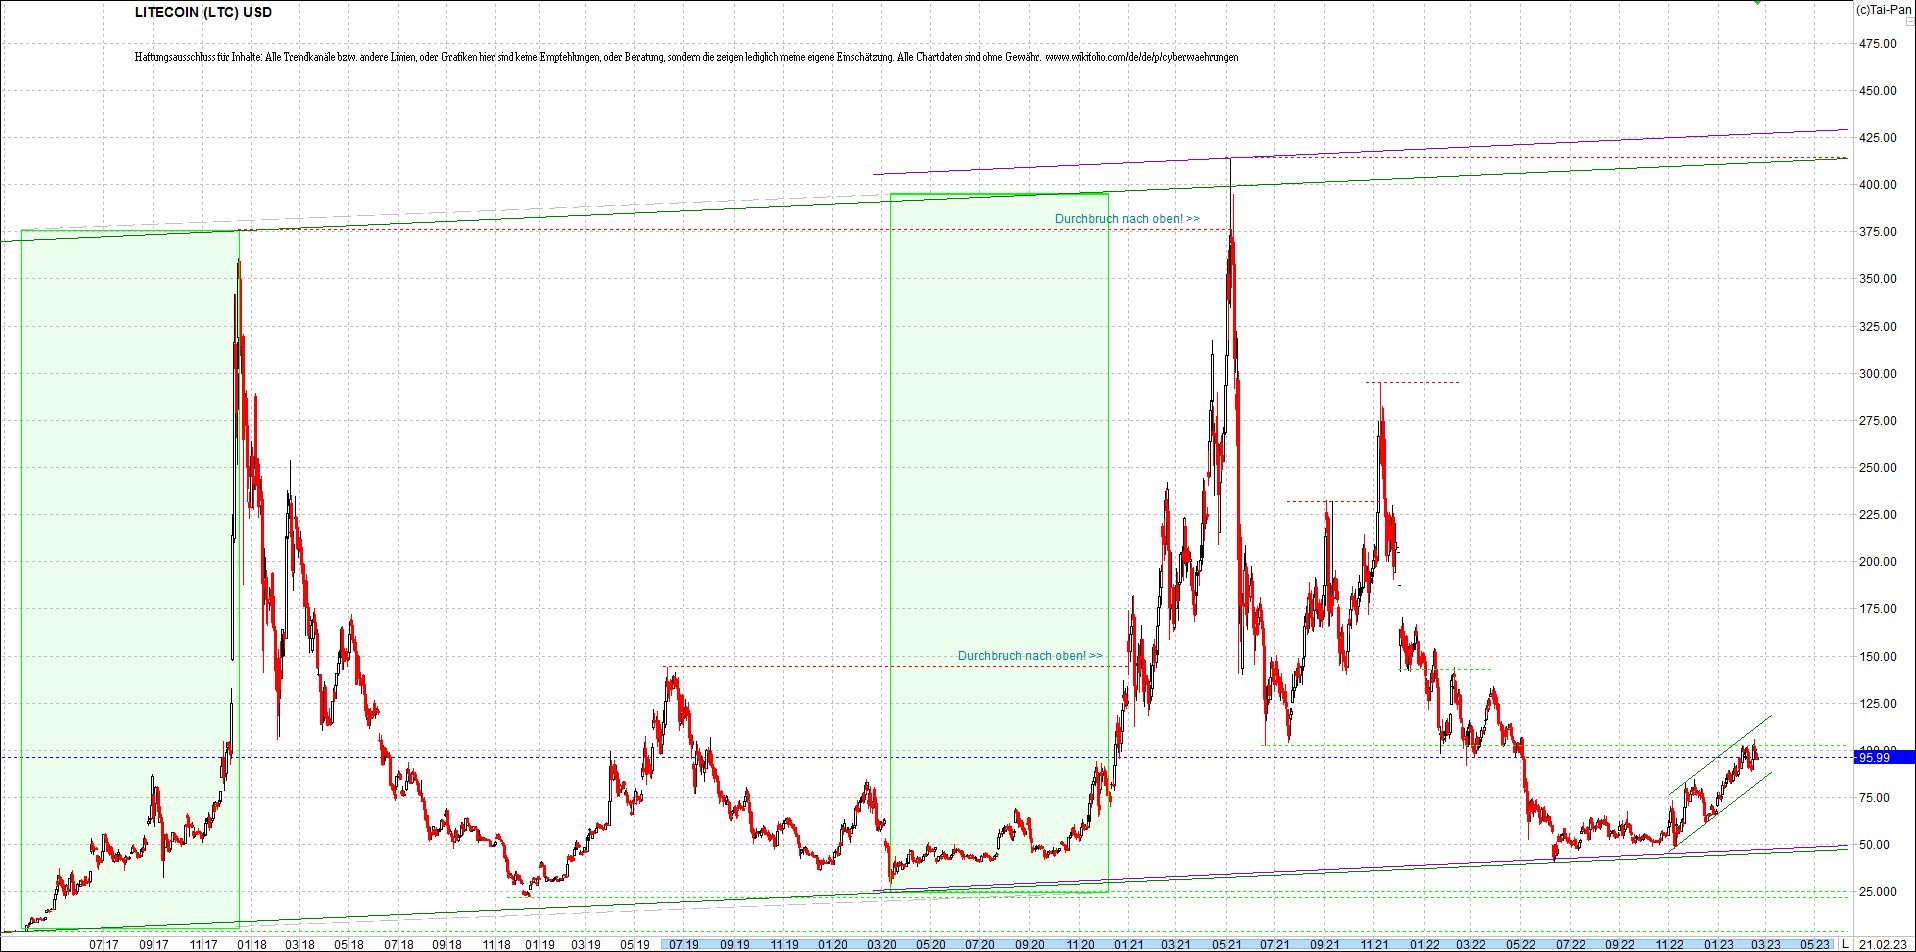
Task: Click the 03.20 date on time axis
Action: click(882, 944)
